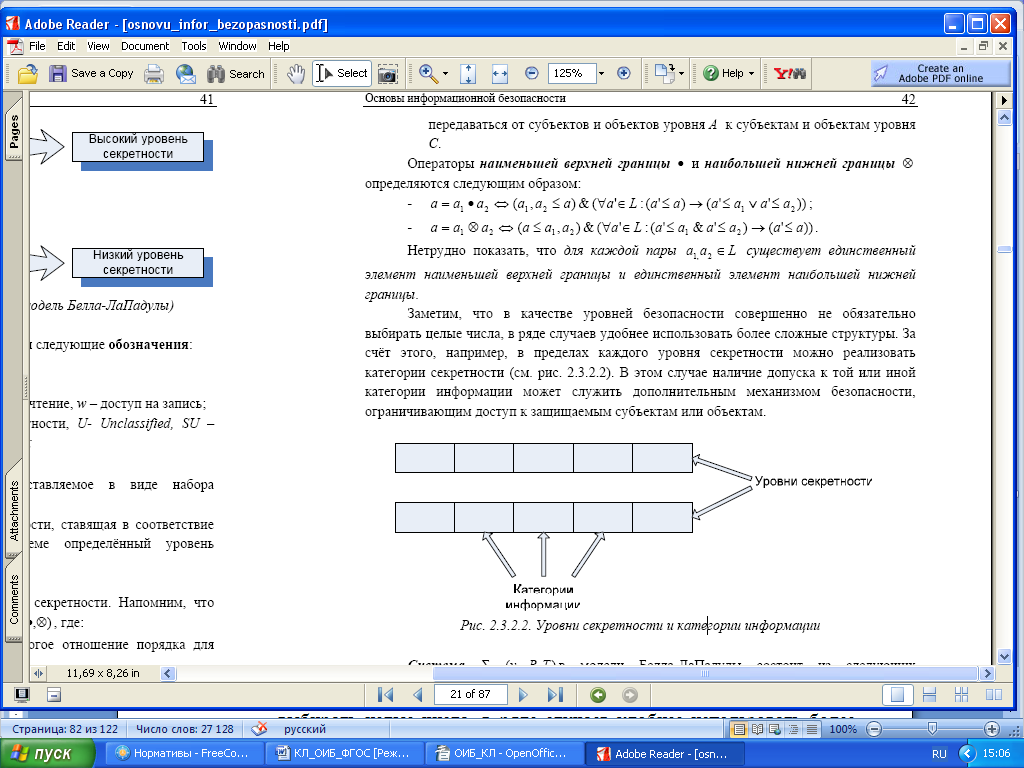Open the Document menu

(x=145, y=46)
